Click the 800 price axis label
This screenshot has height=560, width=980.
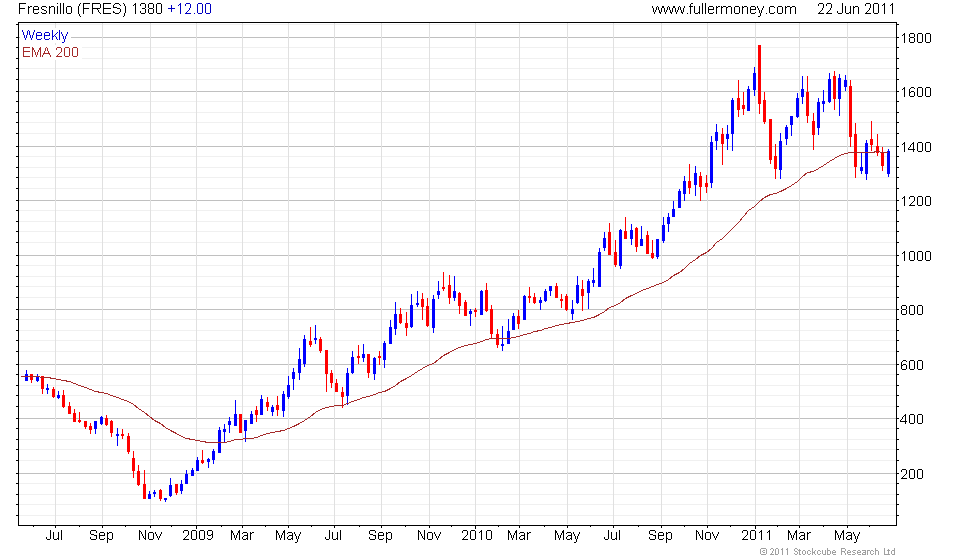[912, 310]
